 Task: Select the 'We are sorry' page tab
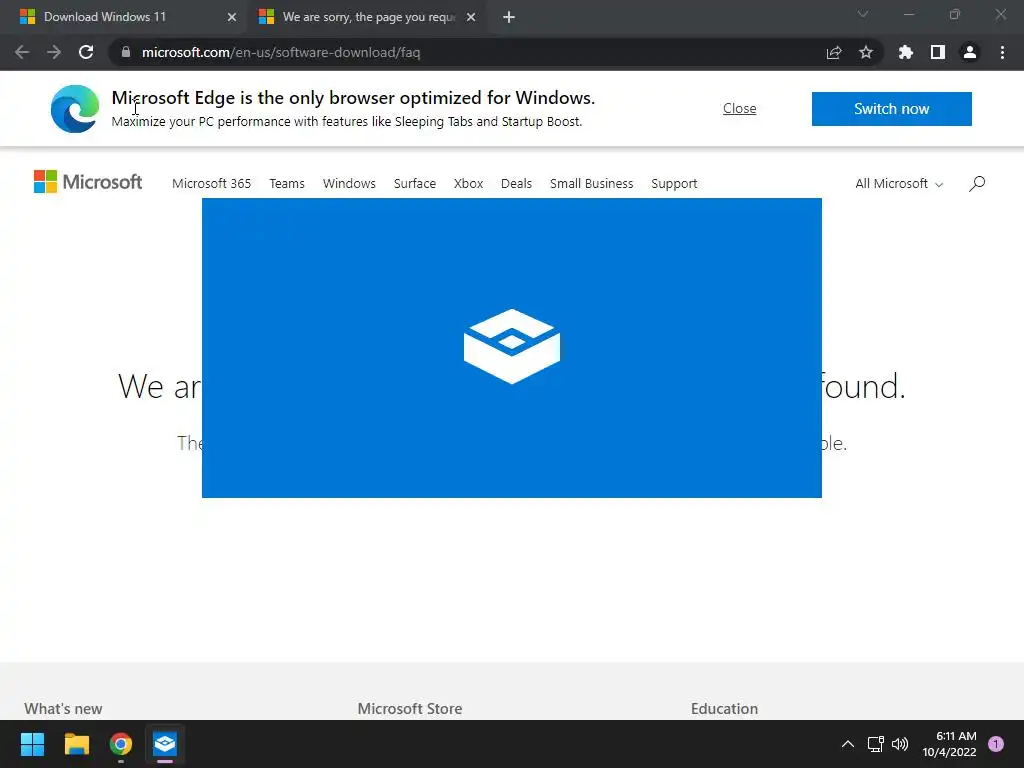click(x=369, y=17)
